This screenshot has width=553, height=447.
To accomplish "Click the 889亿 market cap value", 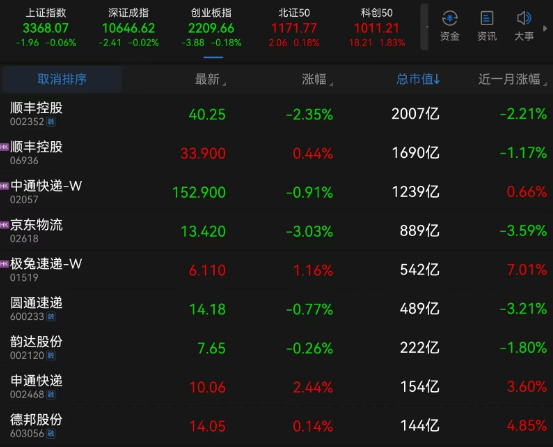I will [420, 231].
